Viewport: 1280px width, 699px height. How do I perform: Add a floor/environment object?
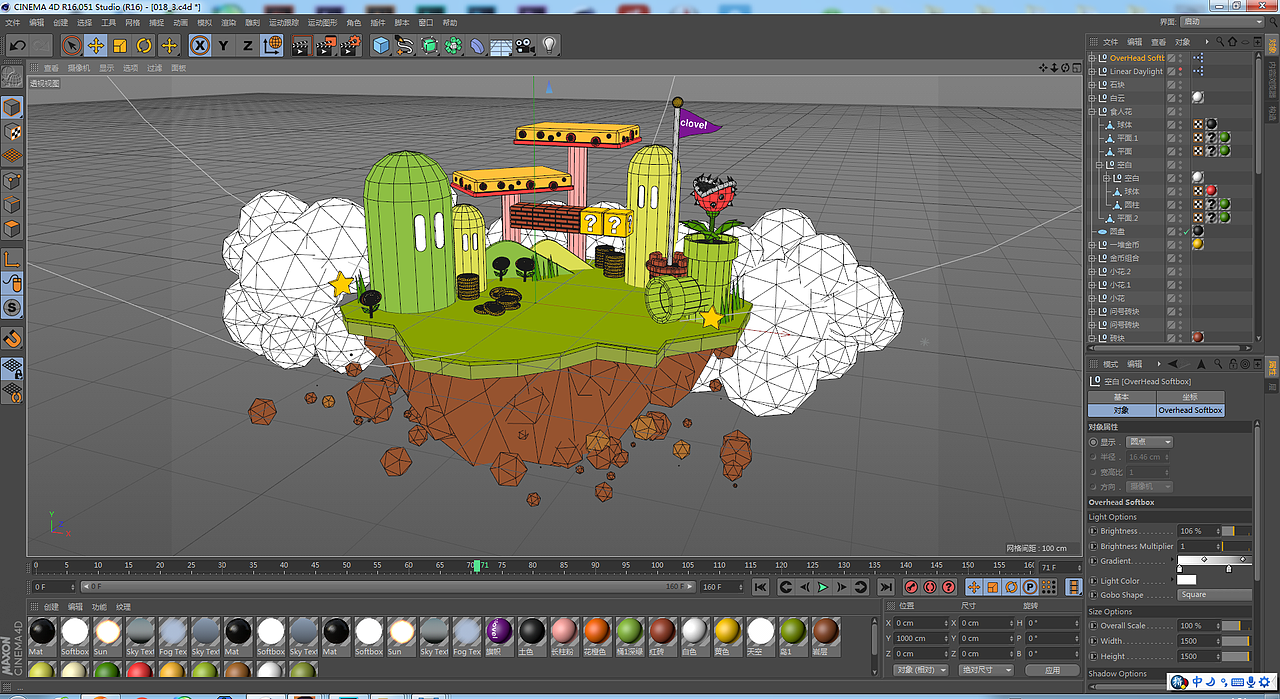tap(501, 45)
